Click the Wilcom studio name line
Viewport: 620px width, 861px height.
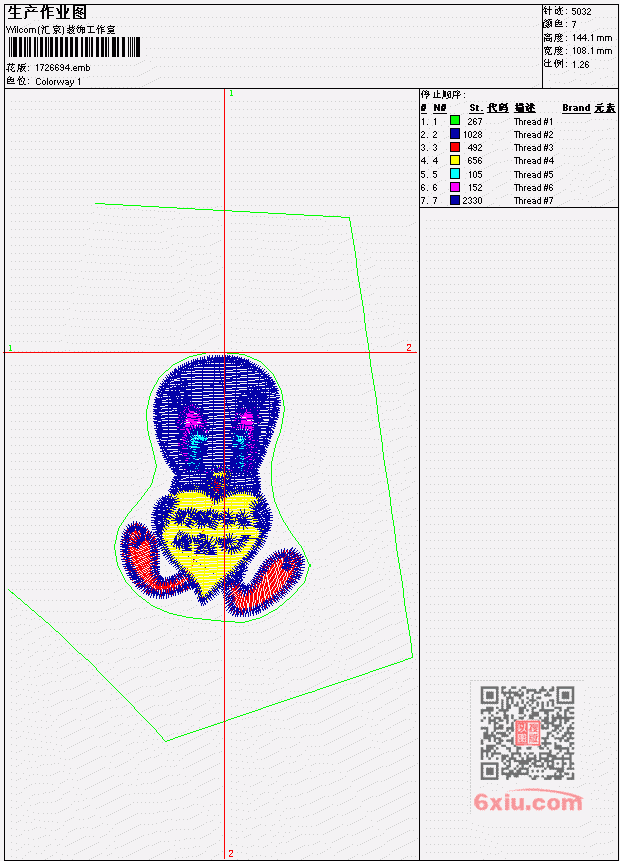click(x=60, y=30)
